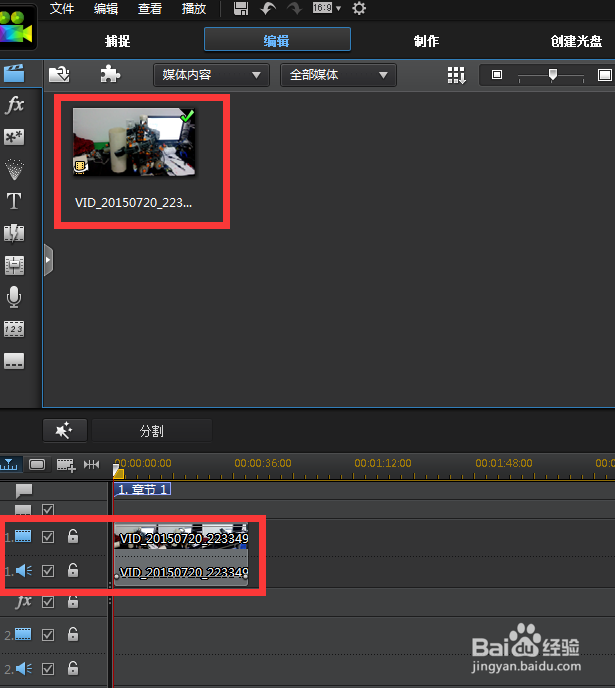The image size is (615, 688).
Task: Click the plug-ins puzzle piece icon
Action: pyautogui.click(x=110, y=74)
